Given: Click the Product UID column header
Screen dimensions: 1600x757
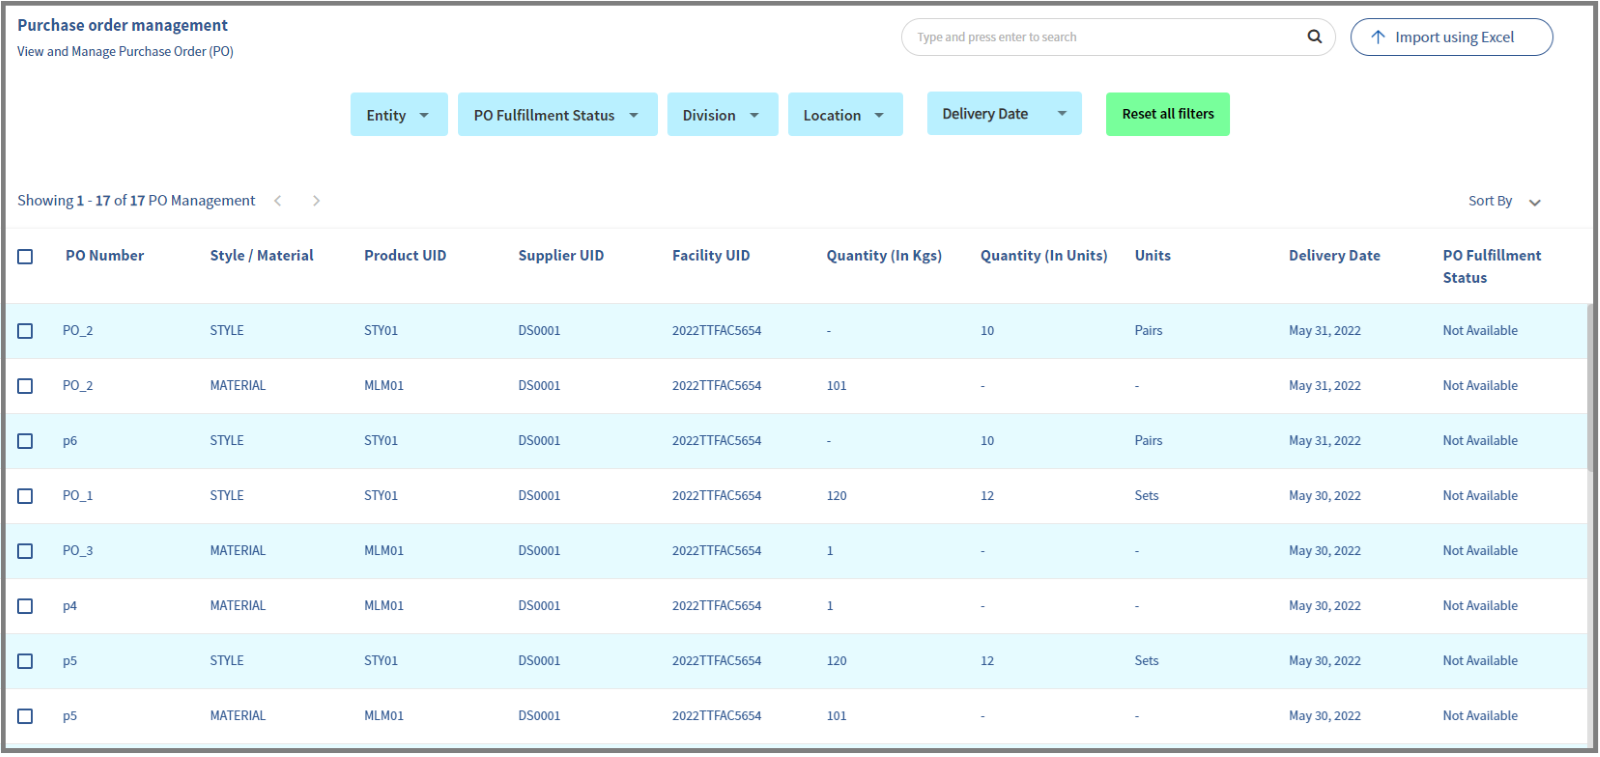Looking at the screenshot, I should pyautogui.click(x=405, y=256).
